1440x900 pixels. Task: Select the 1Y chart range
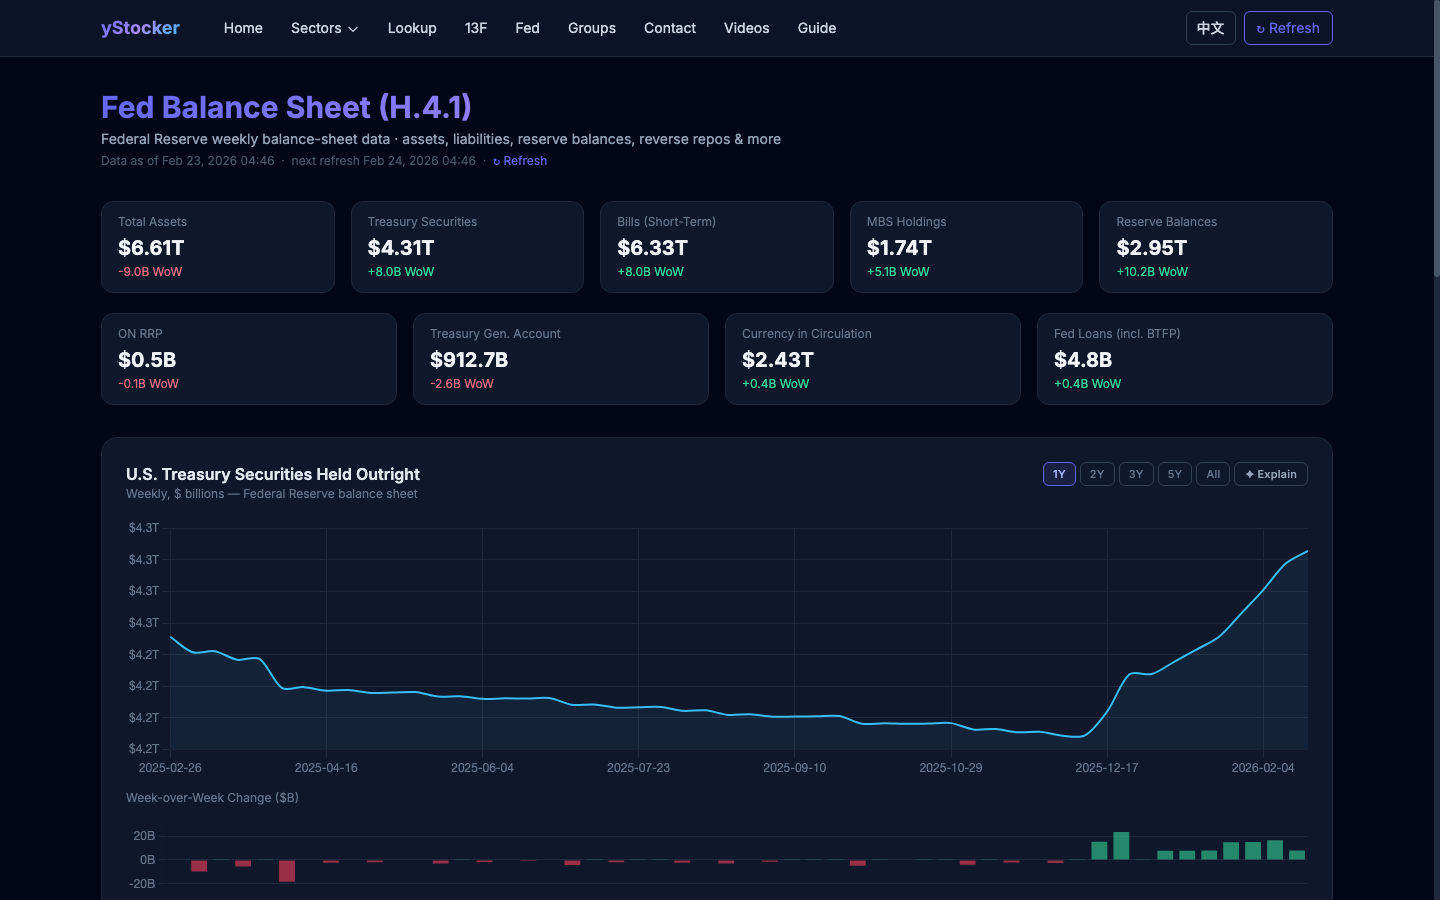(1059, 474)
